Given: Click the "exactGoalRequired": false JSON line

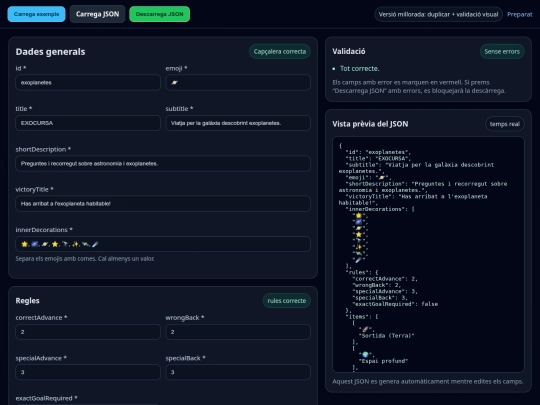Looking at the screenshot, I should pos(395,304).
